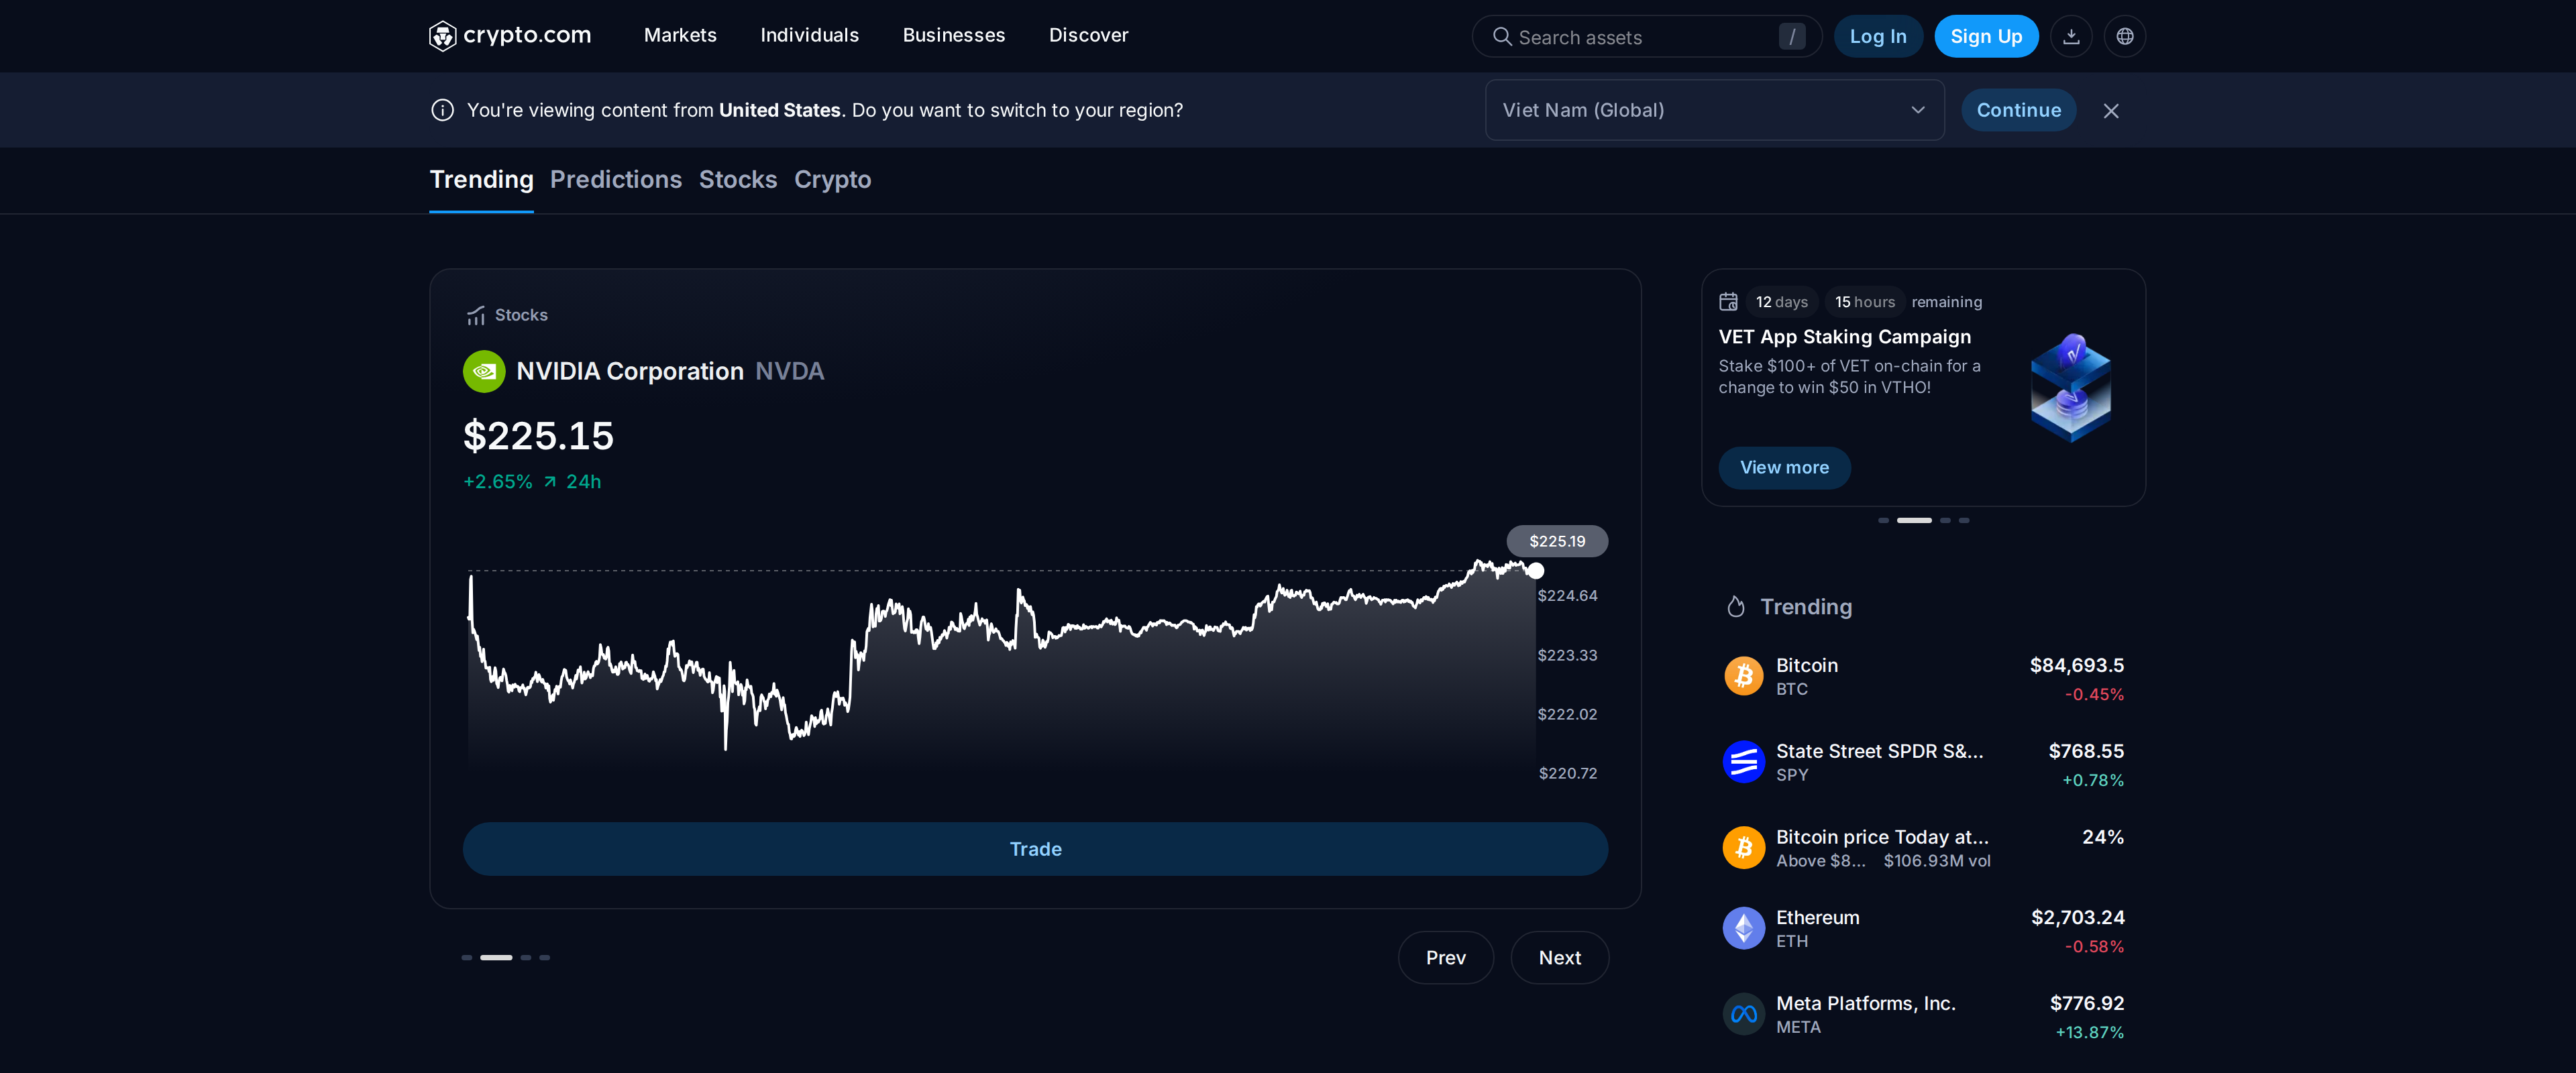The width and height of the screenshot is (2576, 1073).
Task: Click the Trending flame icon
Action: [1736, 607]
